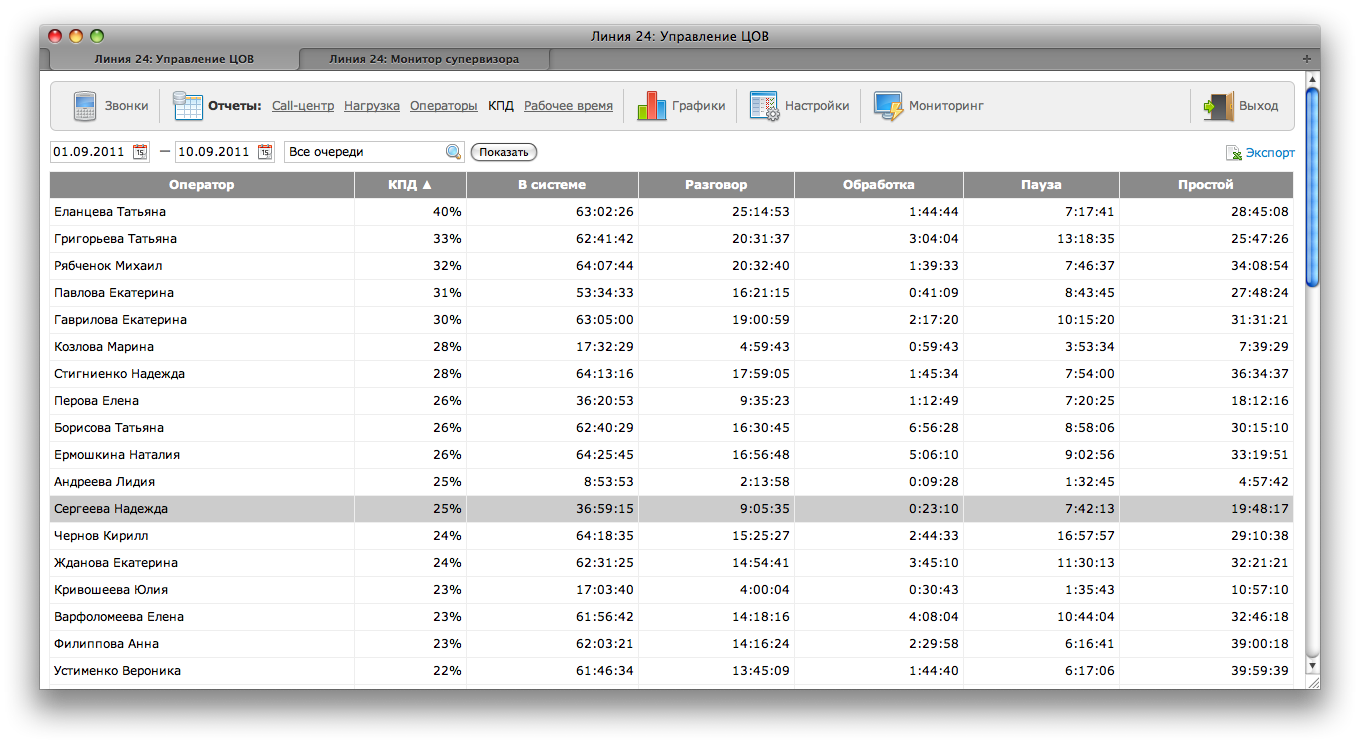Image resolution: width=1360 pixels, height=744 pixels.
Task: Click the start date field 01.09.2011
Action: click(89, 152)
